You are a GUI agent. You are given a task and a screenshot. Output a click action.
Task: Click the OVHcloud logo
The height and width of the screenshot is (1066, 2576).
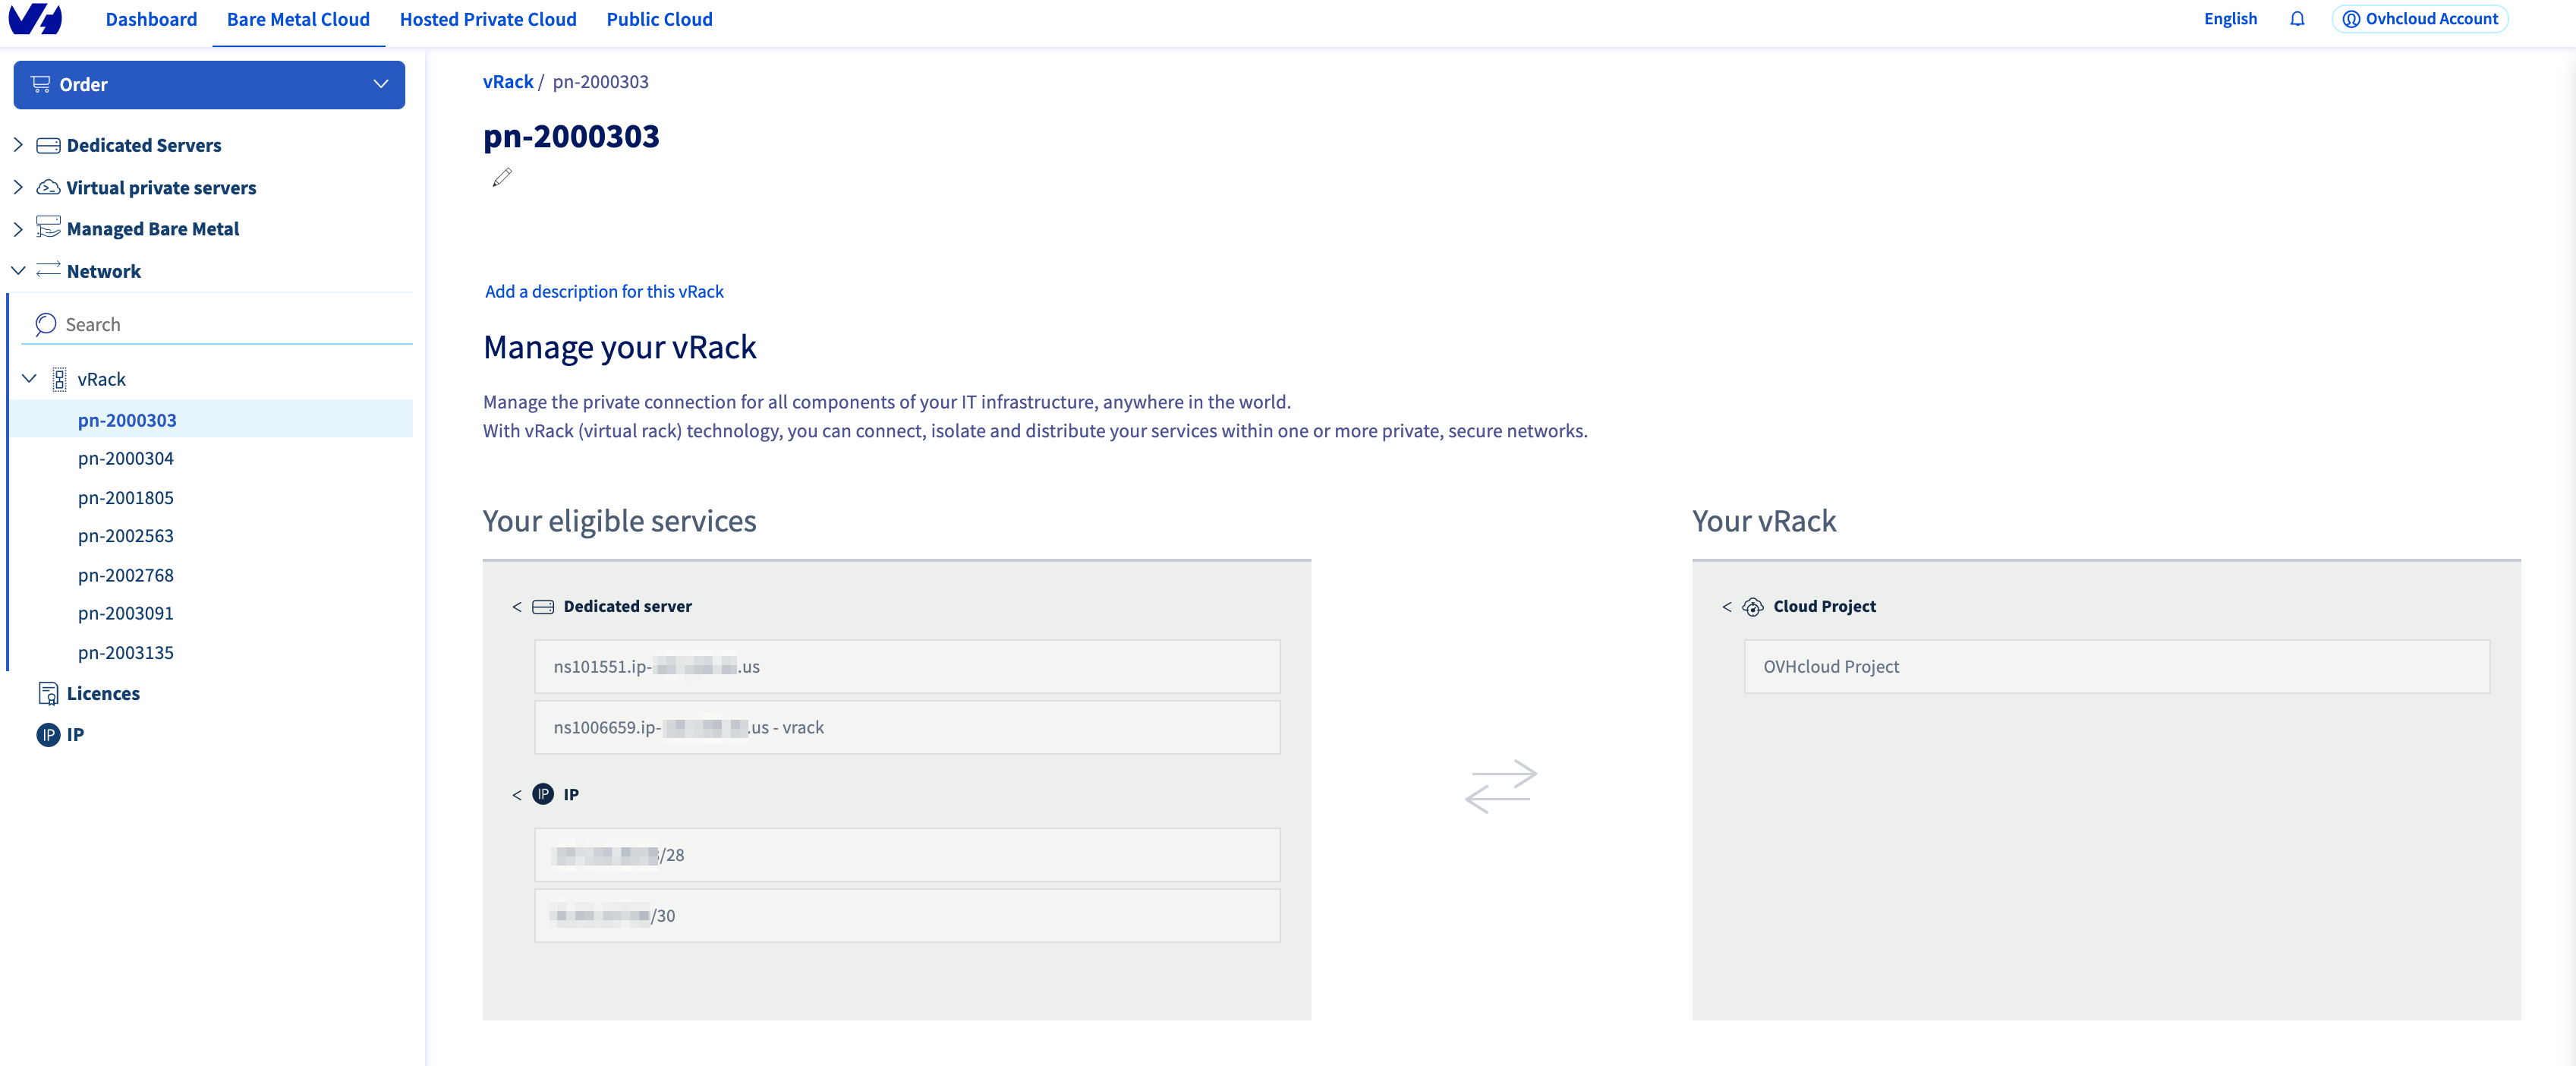point(35,19)
